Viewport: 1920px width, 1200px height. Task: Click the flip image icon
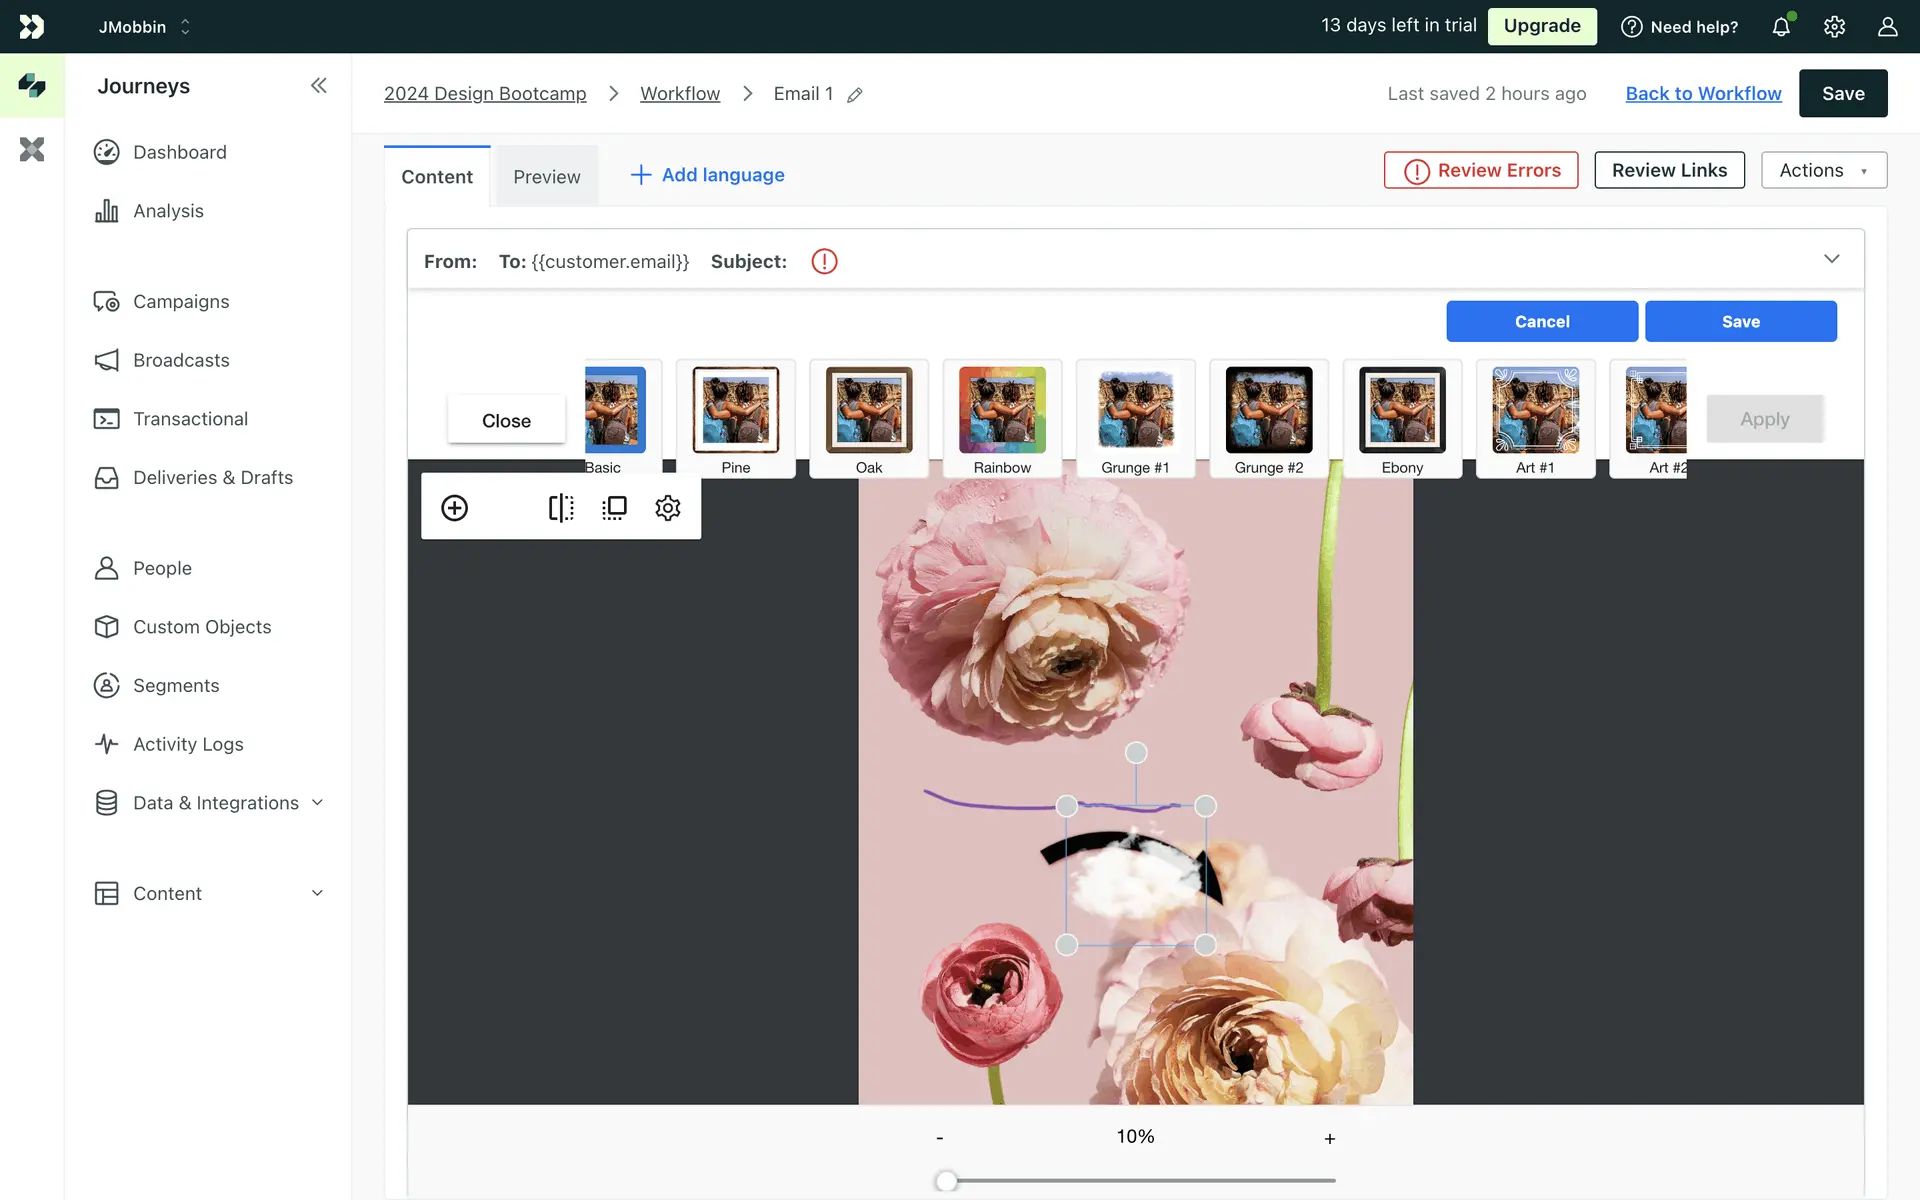pos(561,508)
